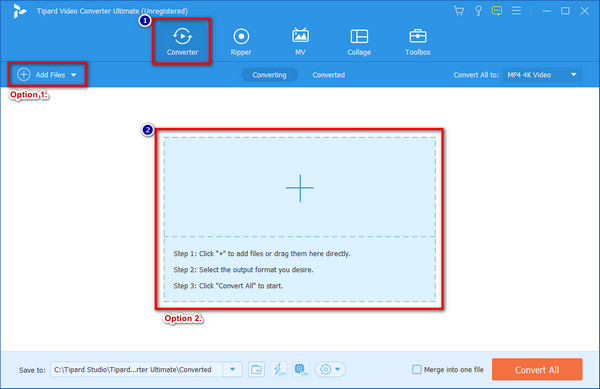Click the Save to path field
Viewport: 600px width, 389px height.
pyautogui.click(x=137, y=369)
